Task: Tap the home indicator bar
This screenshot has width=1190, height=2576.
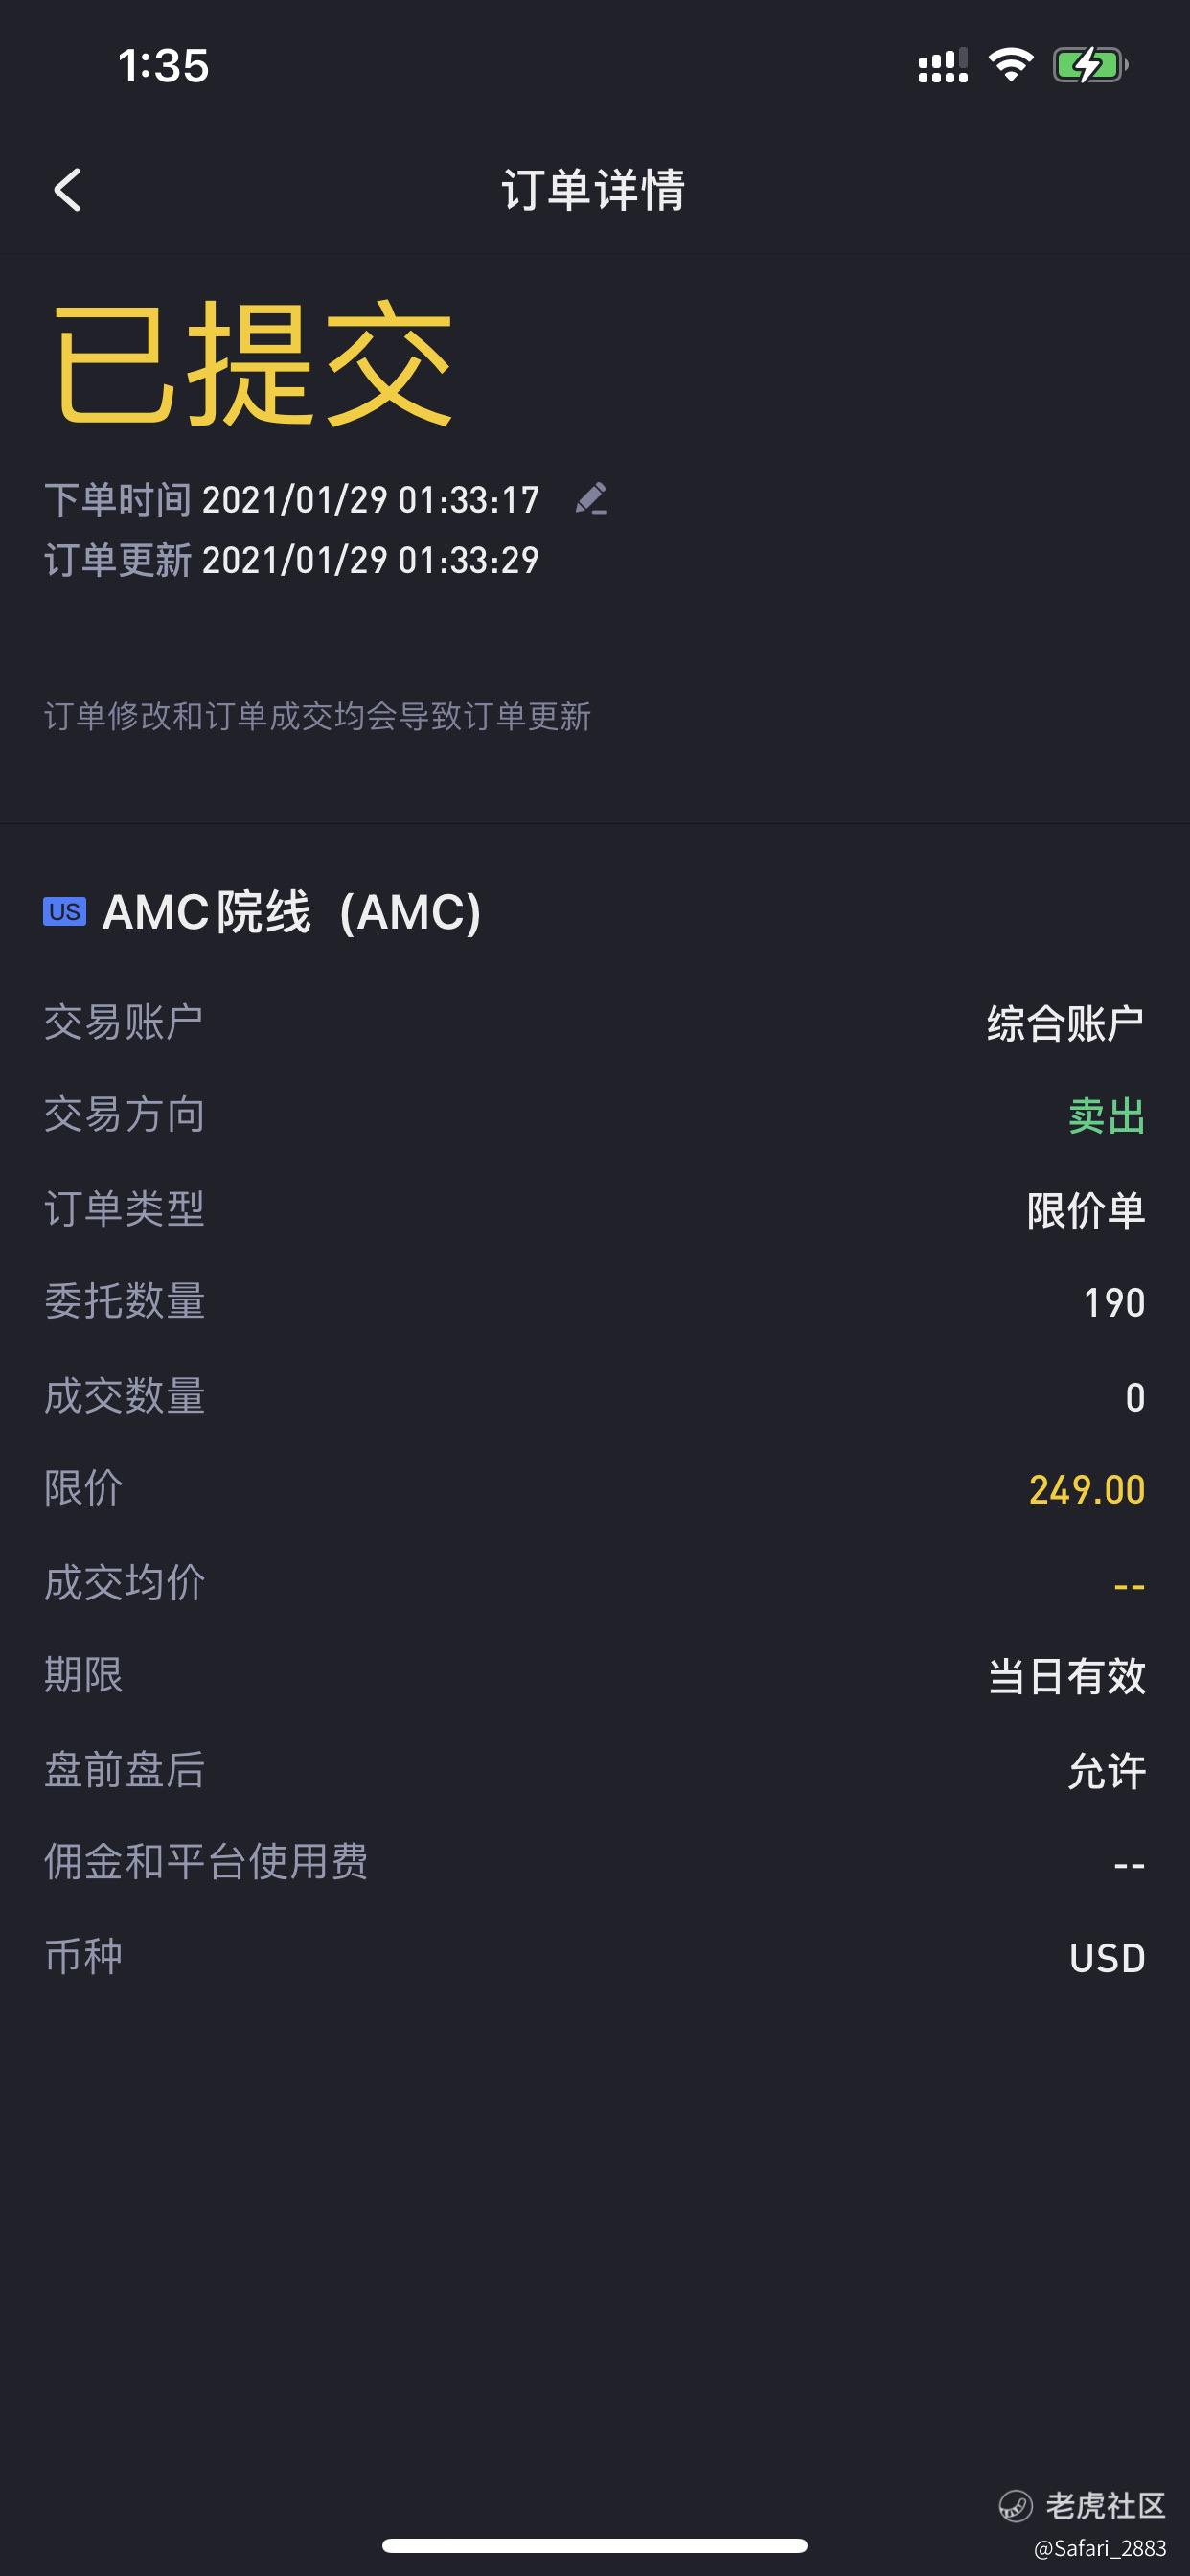Action: [595, 2545]
